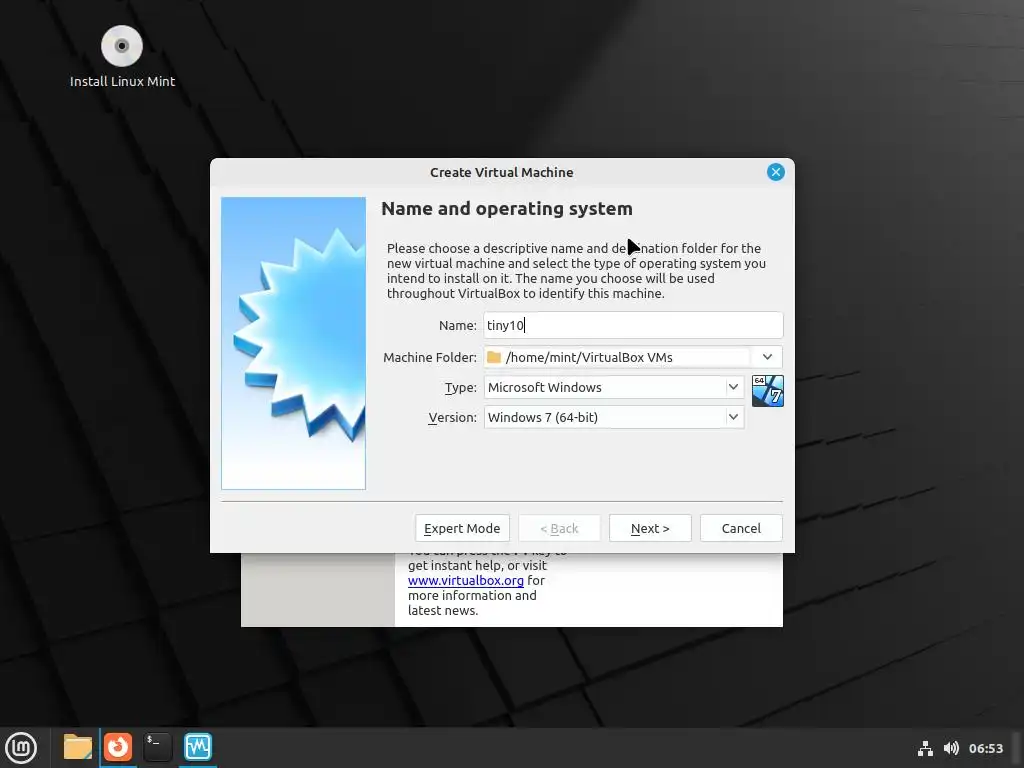Switch to the VirtualBox taskbar entry
This screenshot has width=1024, height=768.
point(198,747)
